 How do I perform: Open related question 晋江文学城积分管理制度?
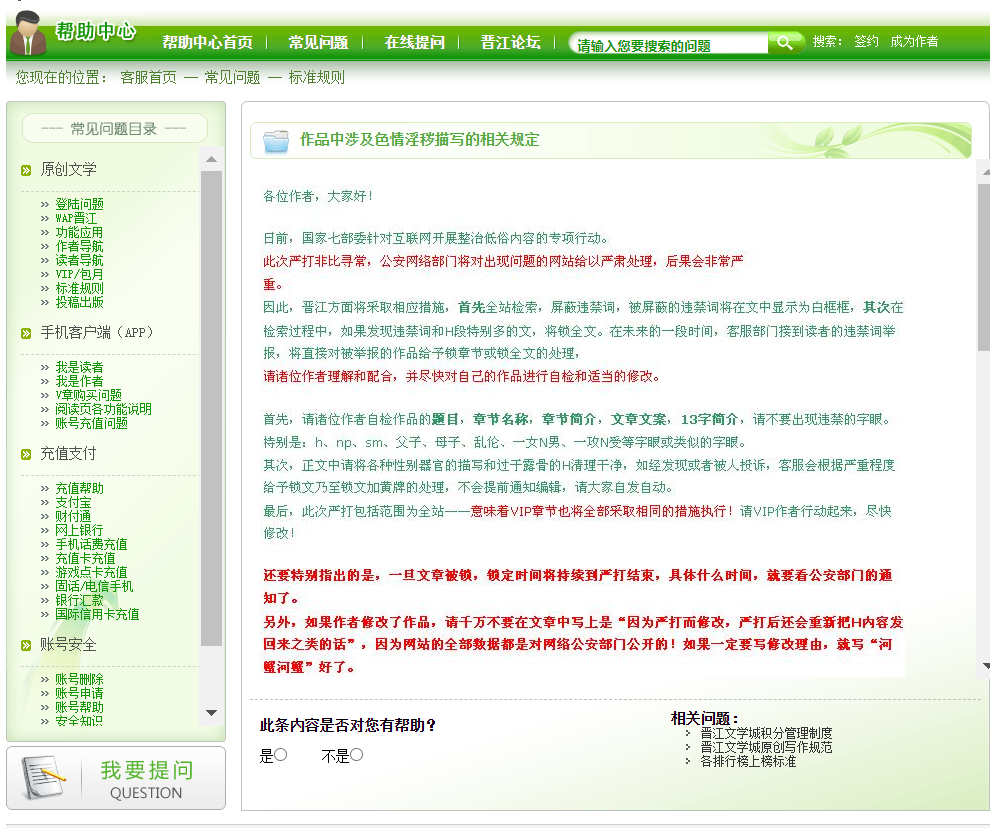click(766, 733)
